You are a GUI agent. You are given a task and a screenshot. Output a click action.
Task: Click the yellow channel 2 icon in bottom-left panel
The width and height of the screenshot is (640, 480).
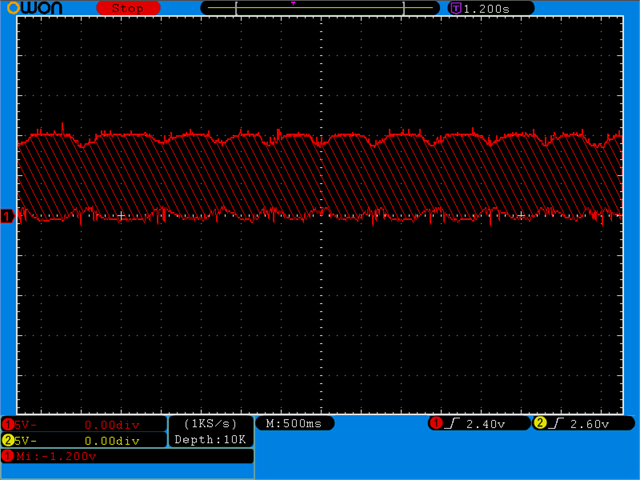click(x=8, y=440)
